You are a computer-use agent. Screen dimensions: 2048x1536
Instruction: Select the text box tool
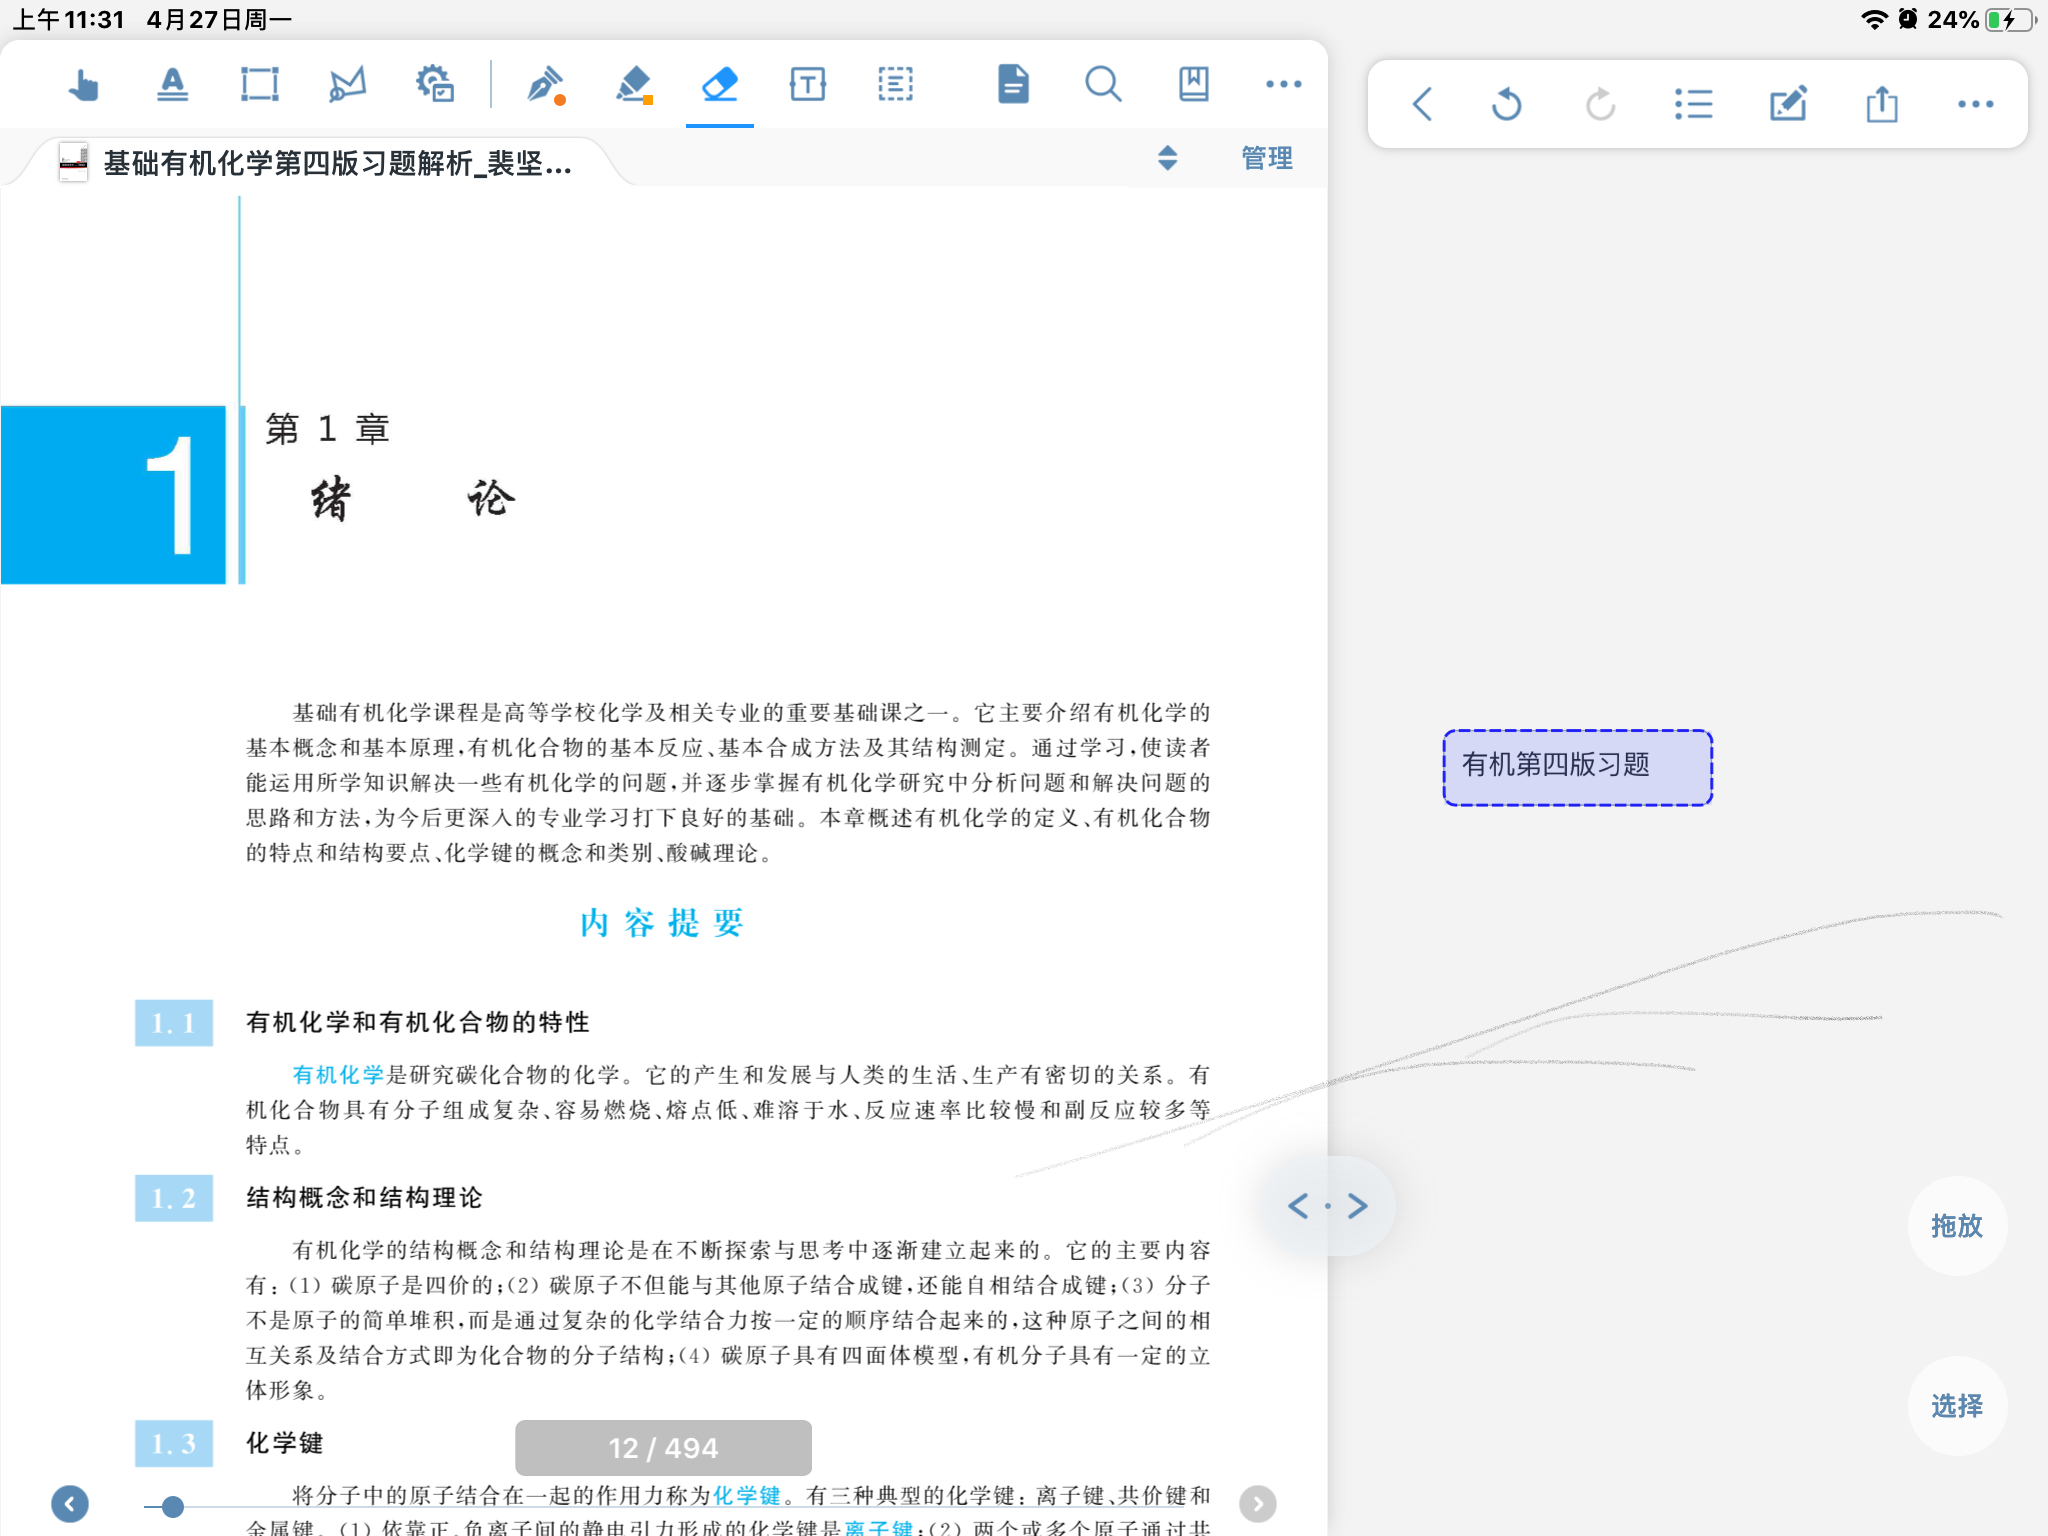pyautogui.click(x=807, y=85)
